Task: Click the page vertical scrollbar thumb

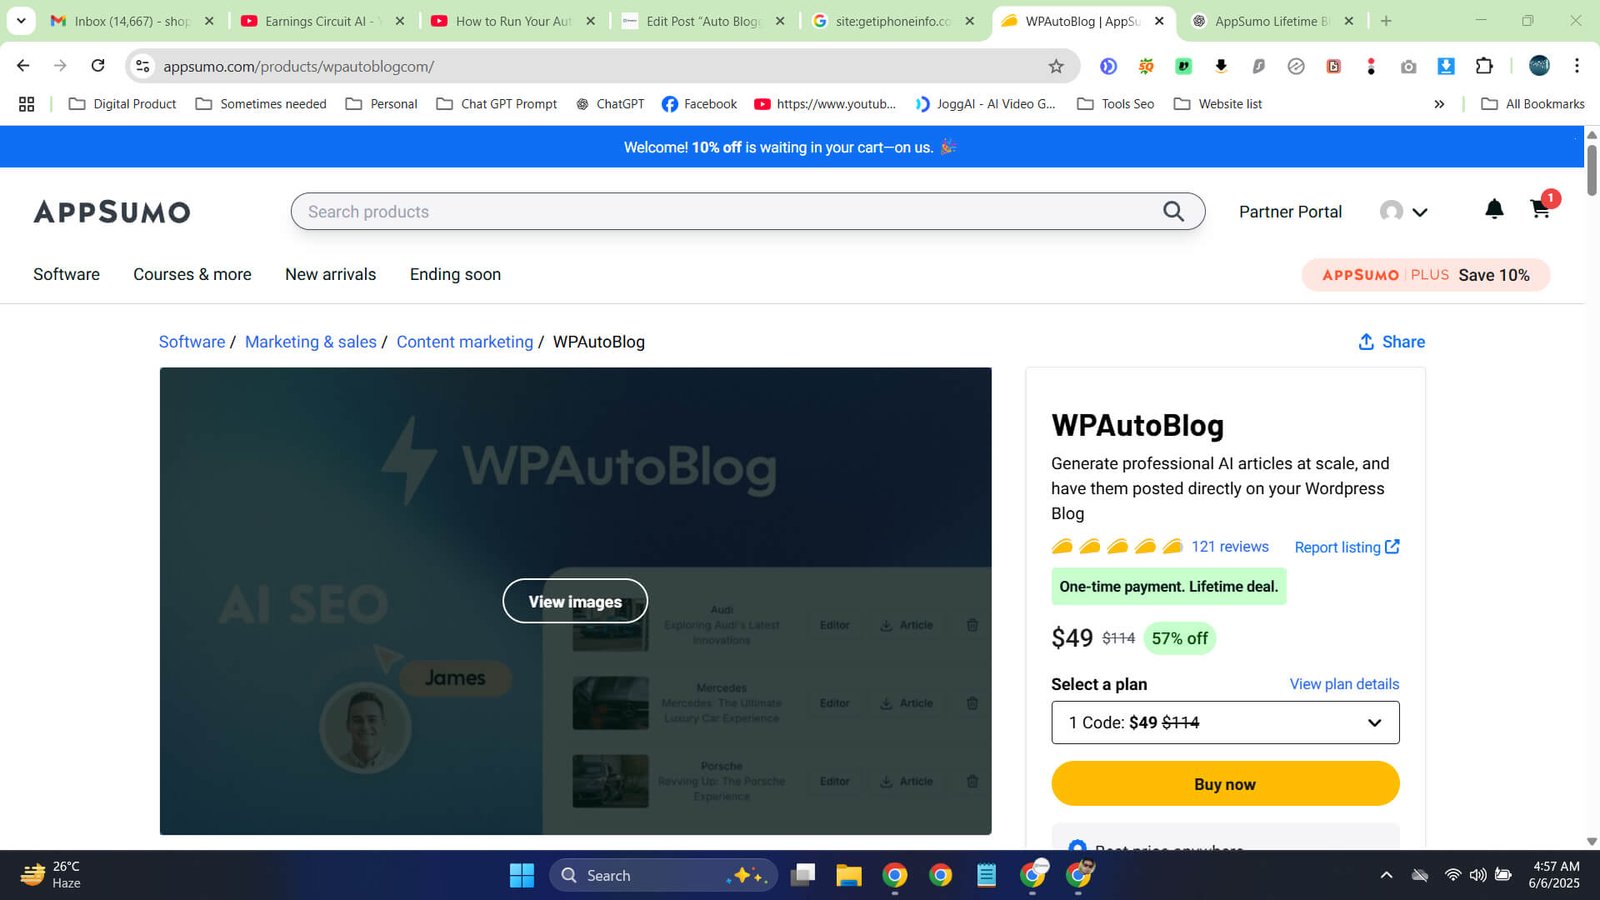Action: [x=1592, y=170]
